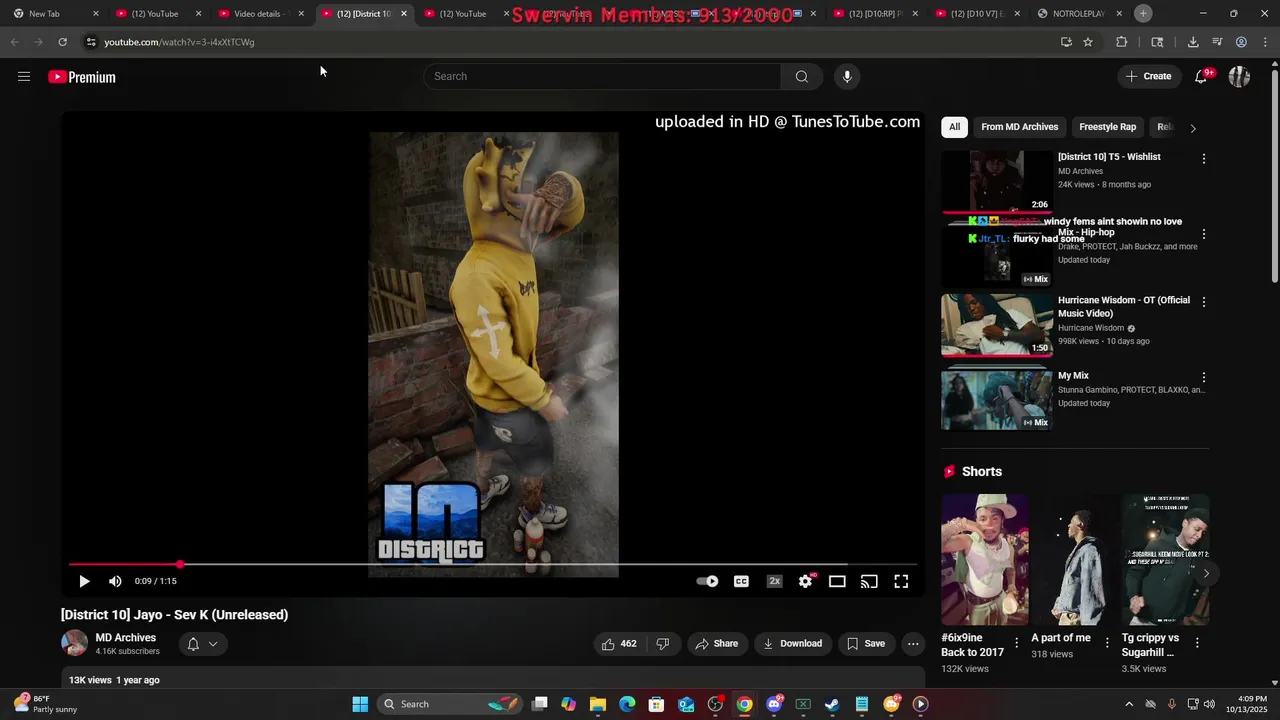
Task: Focus the YouTube search field
Action: (x=602, y=76)
